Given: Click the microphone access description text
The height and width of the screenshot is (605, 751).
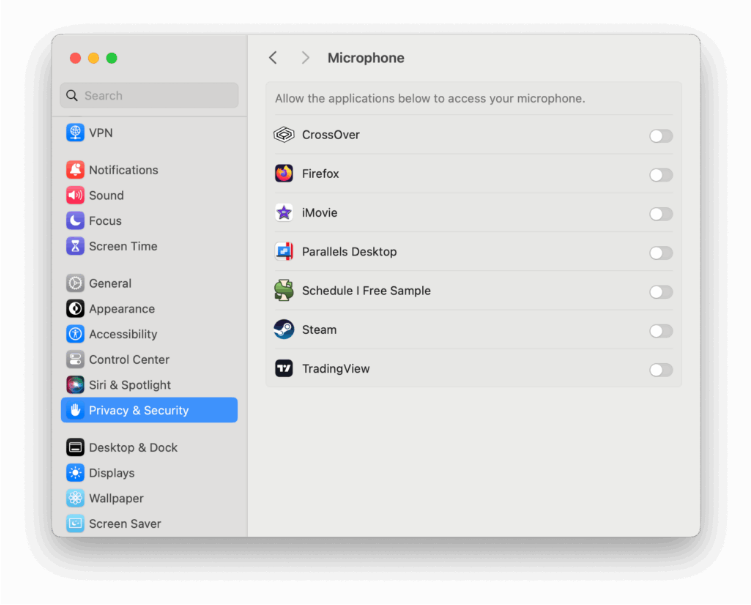Looking at the screenshot, I should pos(430,99).
